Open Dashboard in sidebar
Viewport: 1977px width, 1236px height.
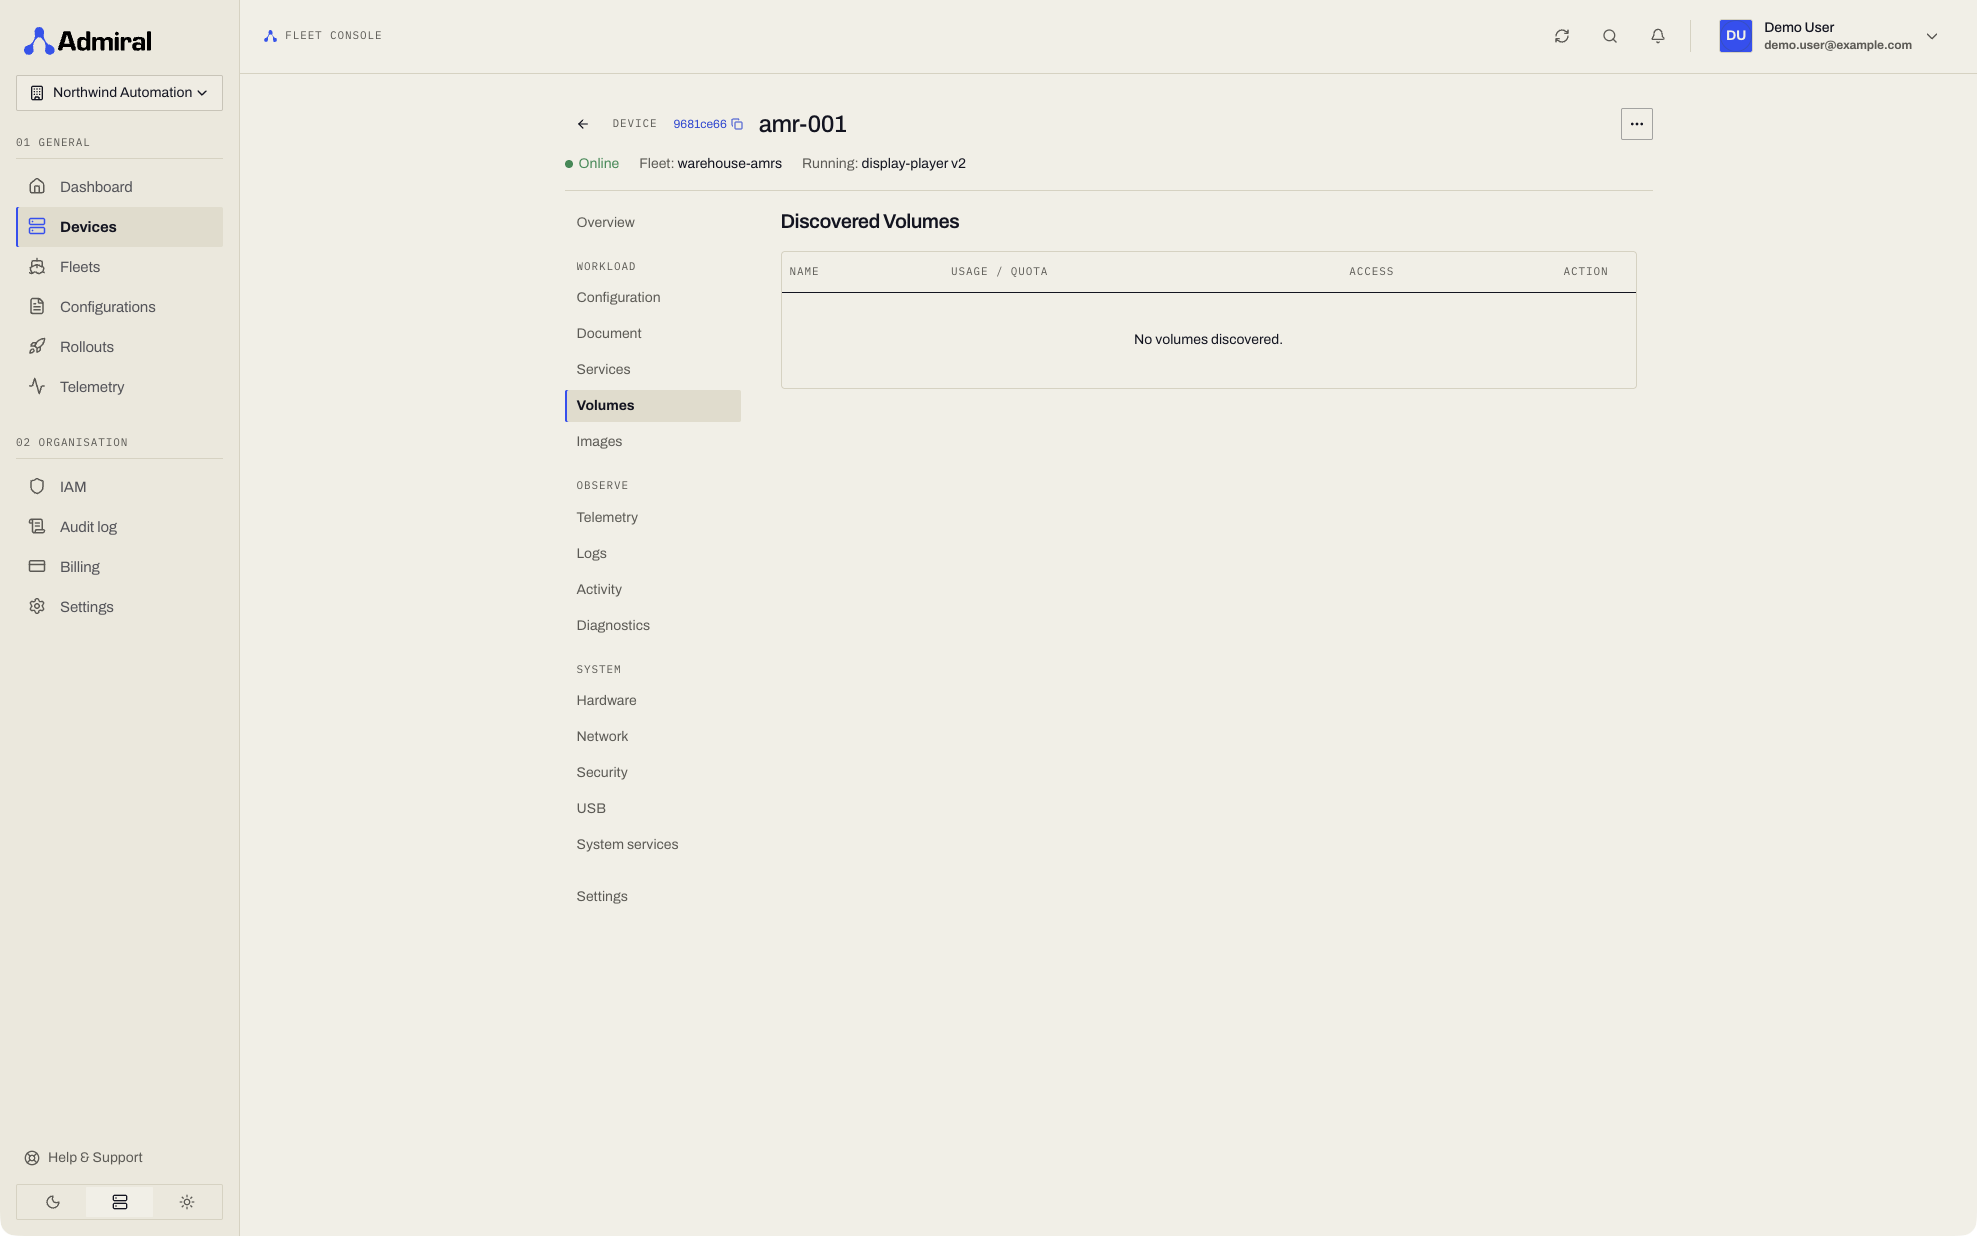pyautogui.click(x=120, y=187)
